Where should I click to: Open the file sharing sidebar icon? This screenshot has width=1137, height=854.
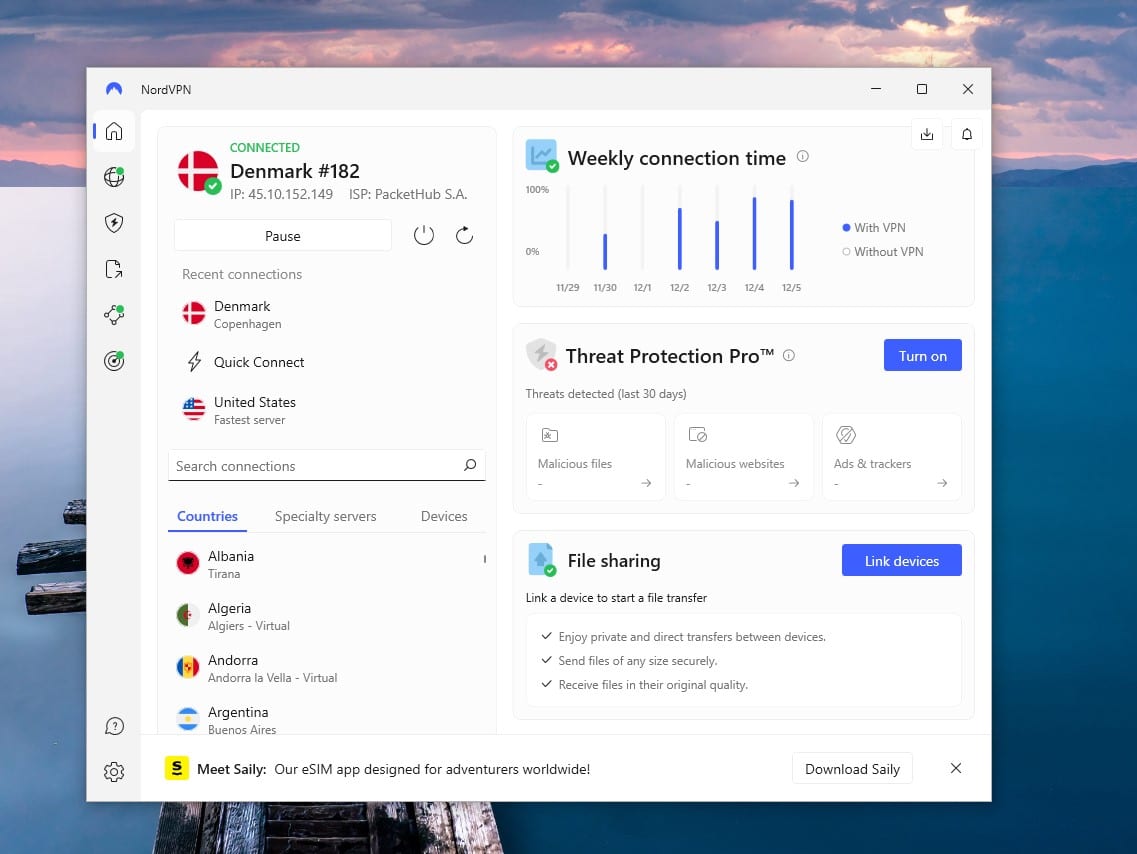(114, 269)
